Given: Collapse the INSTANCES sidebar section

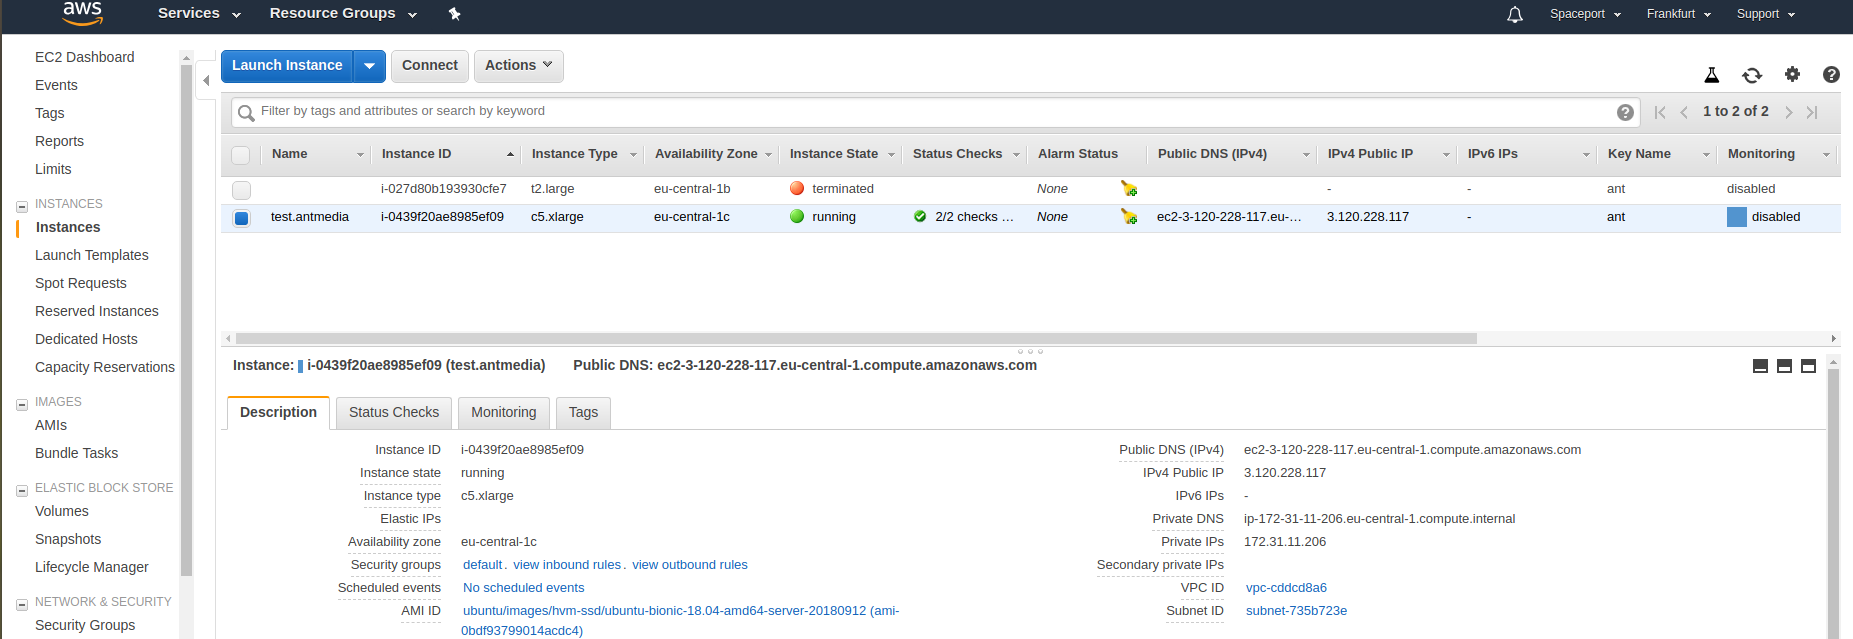Looking at the screenshot, I should 22,206.
